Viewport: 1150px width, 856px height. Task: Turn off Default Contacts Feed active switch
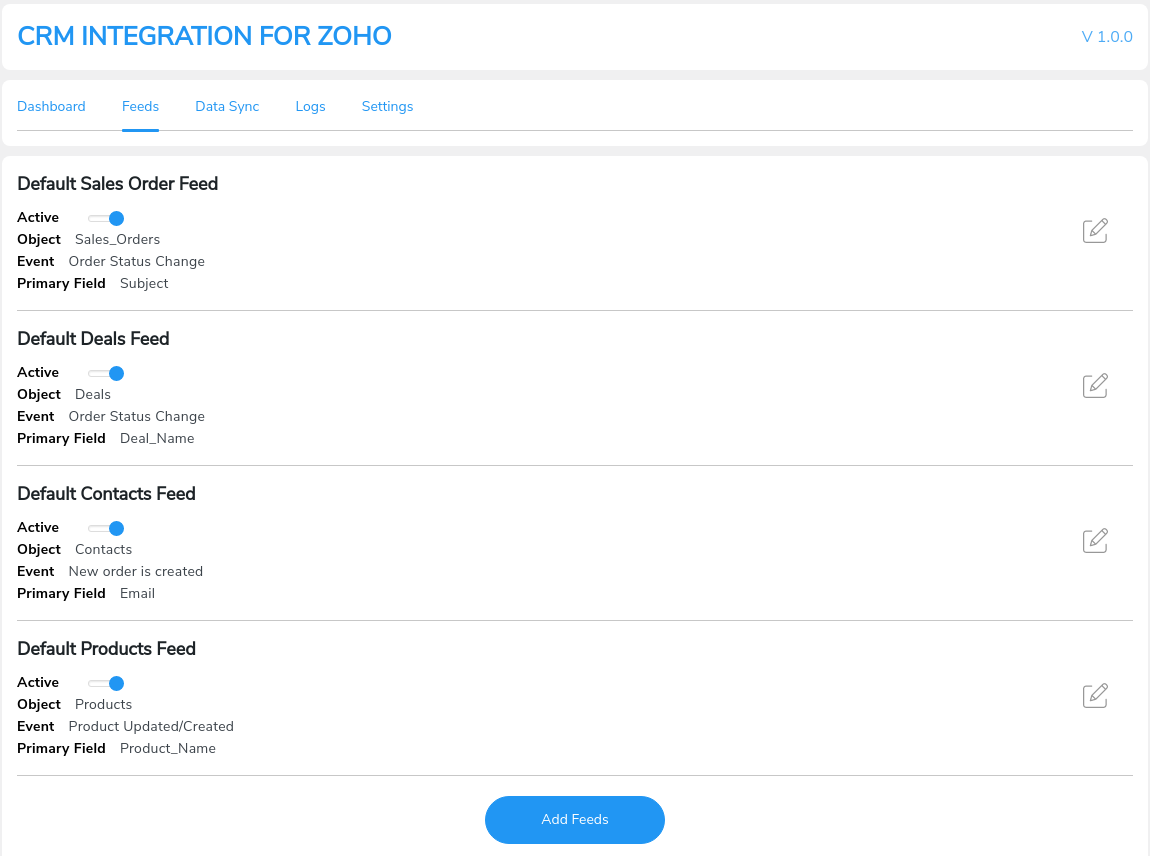(x=106, y=528)
